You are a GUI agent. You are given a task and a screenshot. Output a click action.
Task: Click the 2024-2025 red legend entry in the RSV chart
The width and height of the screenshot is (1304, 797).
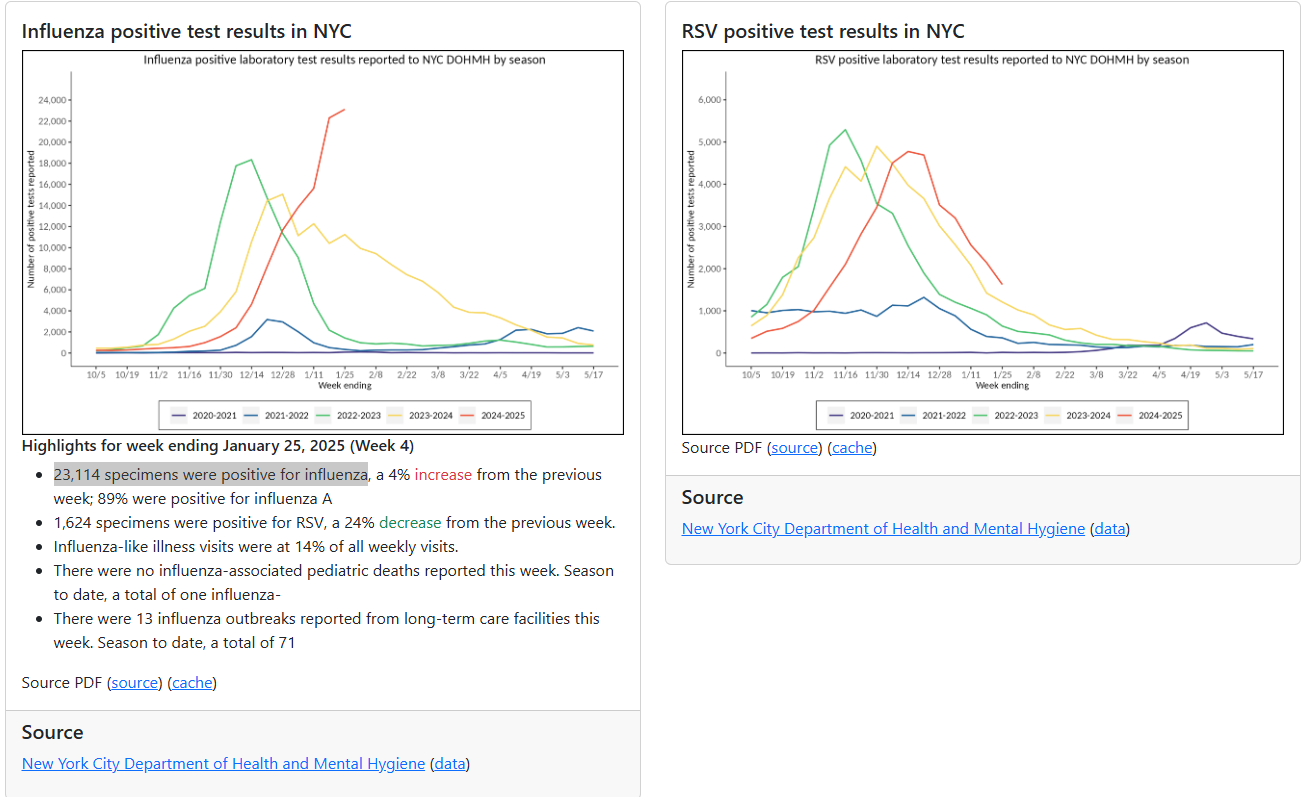pyautogui.click(x=1153, y=415)
